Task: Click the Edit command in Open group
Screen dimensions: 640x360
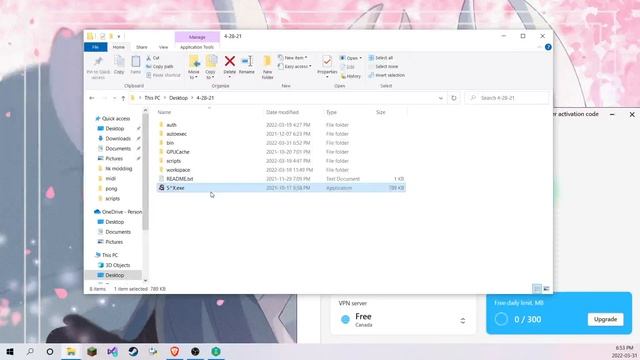Action: [x=347, y=67]
